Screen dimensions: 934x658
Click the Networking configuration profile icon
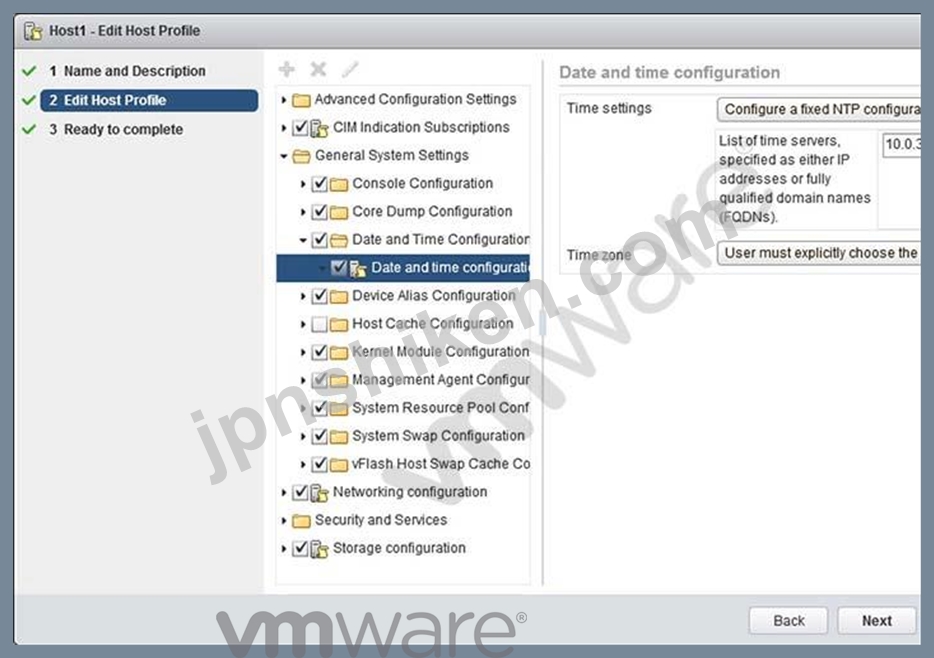pyautogui.click(x=320, y=493)
